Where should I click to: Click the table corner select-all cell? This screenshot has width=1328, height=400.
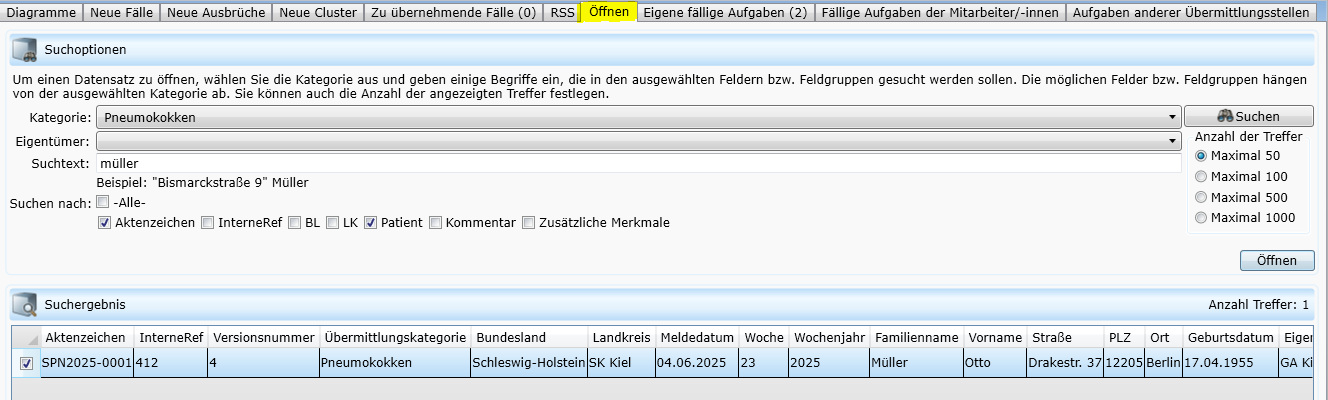point(26,338)
